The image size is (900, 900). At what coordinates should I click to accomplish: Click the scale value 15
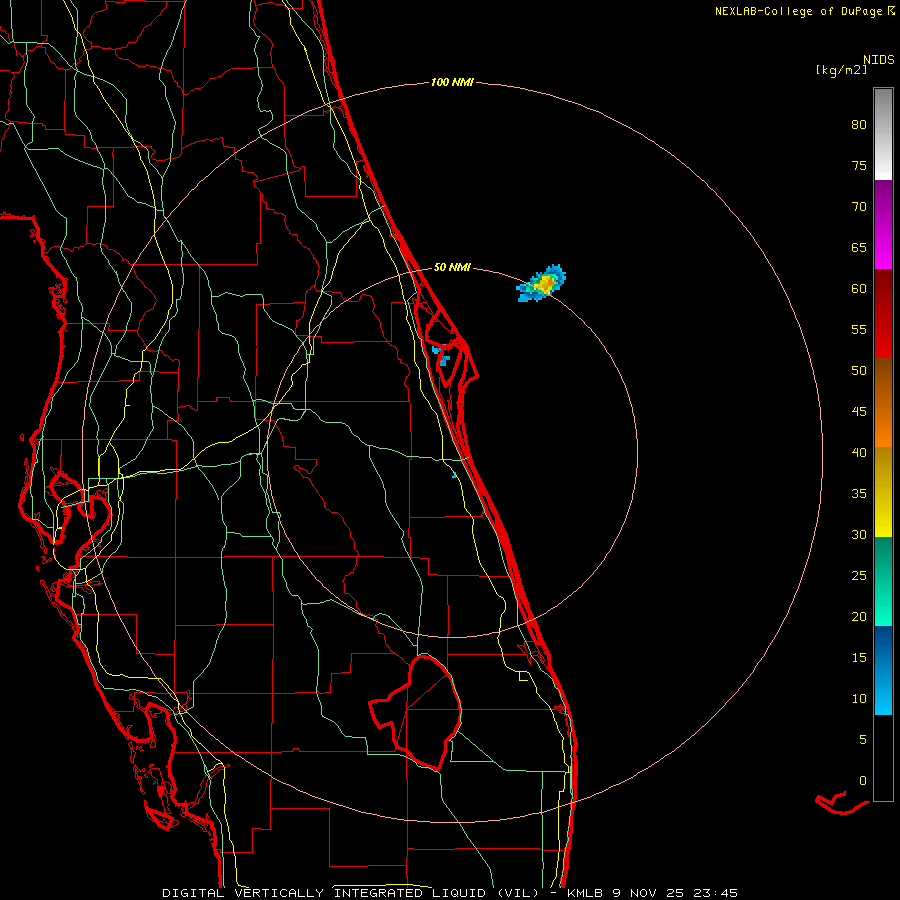point(859,658)
